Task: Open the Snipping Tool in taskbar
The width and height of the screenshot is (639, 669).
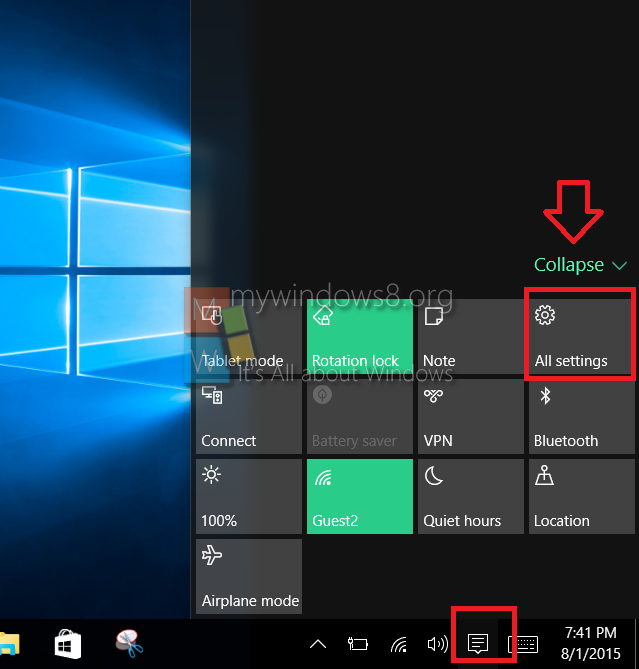Action: click(x=126, y=643)
